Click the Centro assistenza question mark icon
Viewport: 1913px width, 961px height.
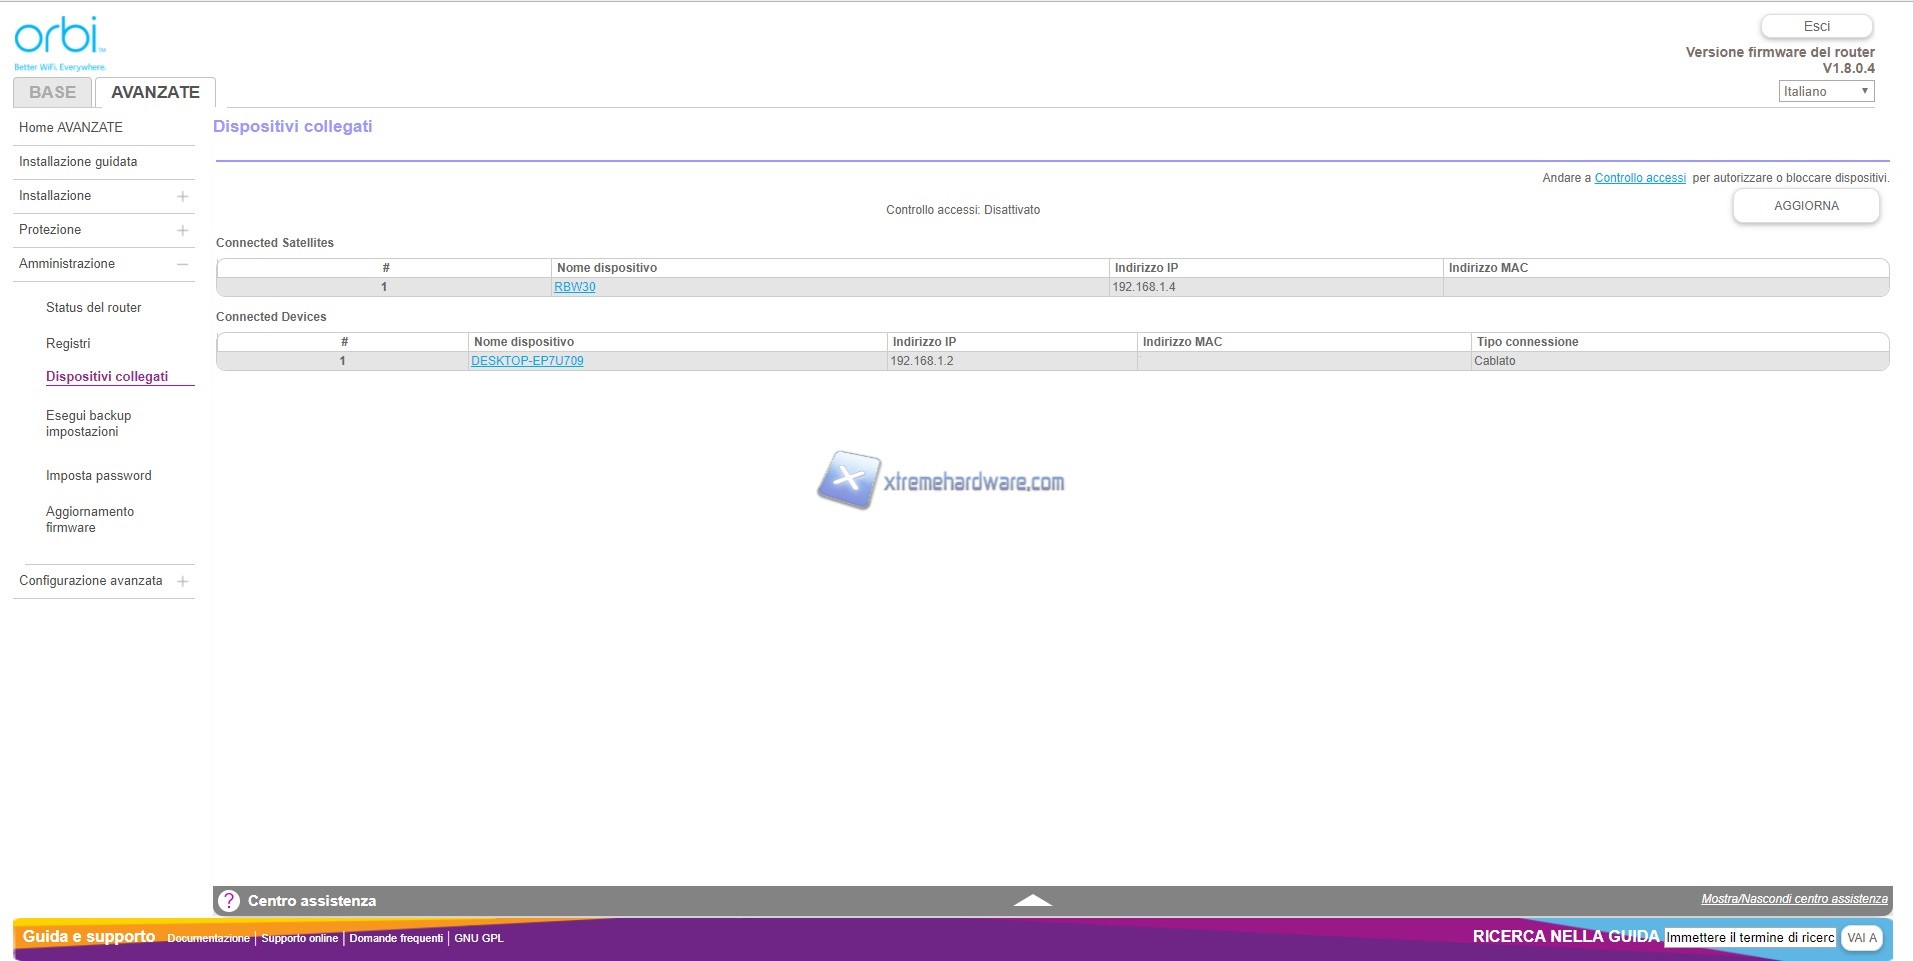pos(229,901)
